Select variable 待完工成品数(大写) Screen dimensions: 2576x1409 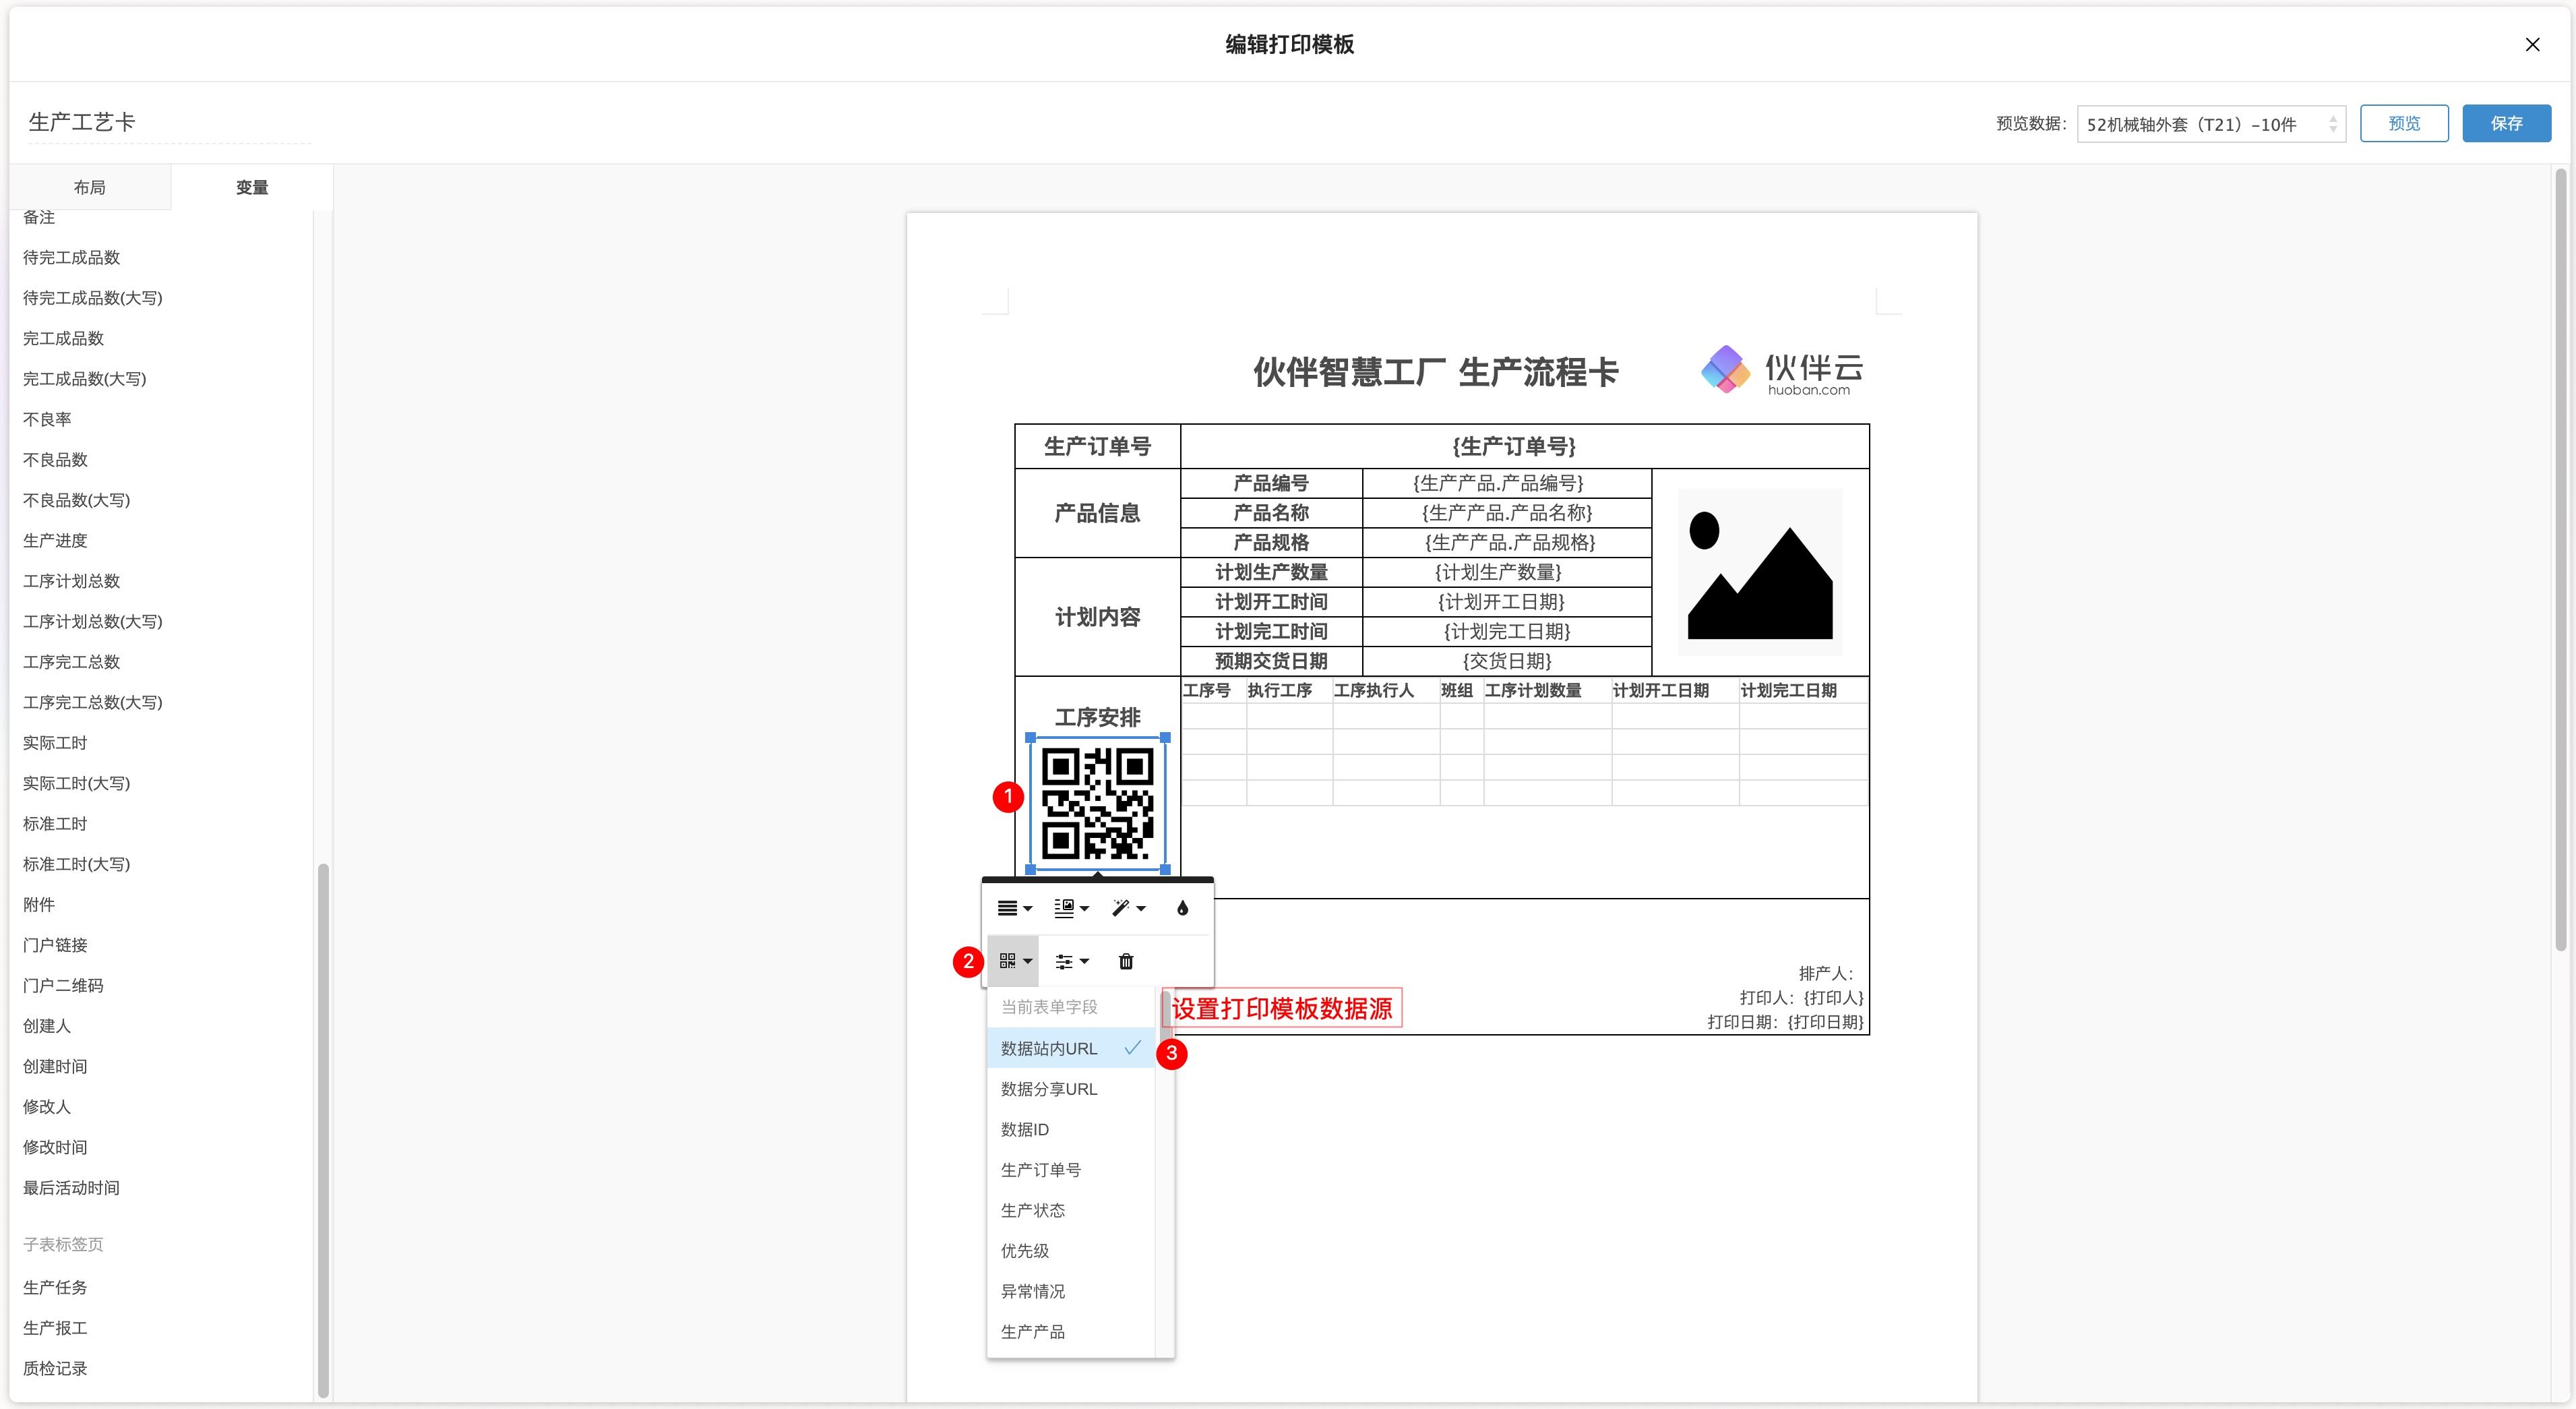click(x=93, y=298)
